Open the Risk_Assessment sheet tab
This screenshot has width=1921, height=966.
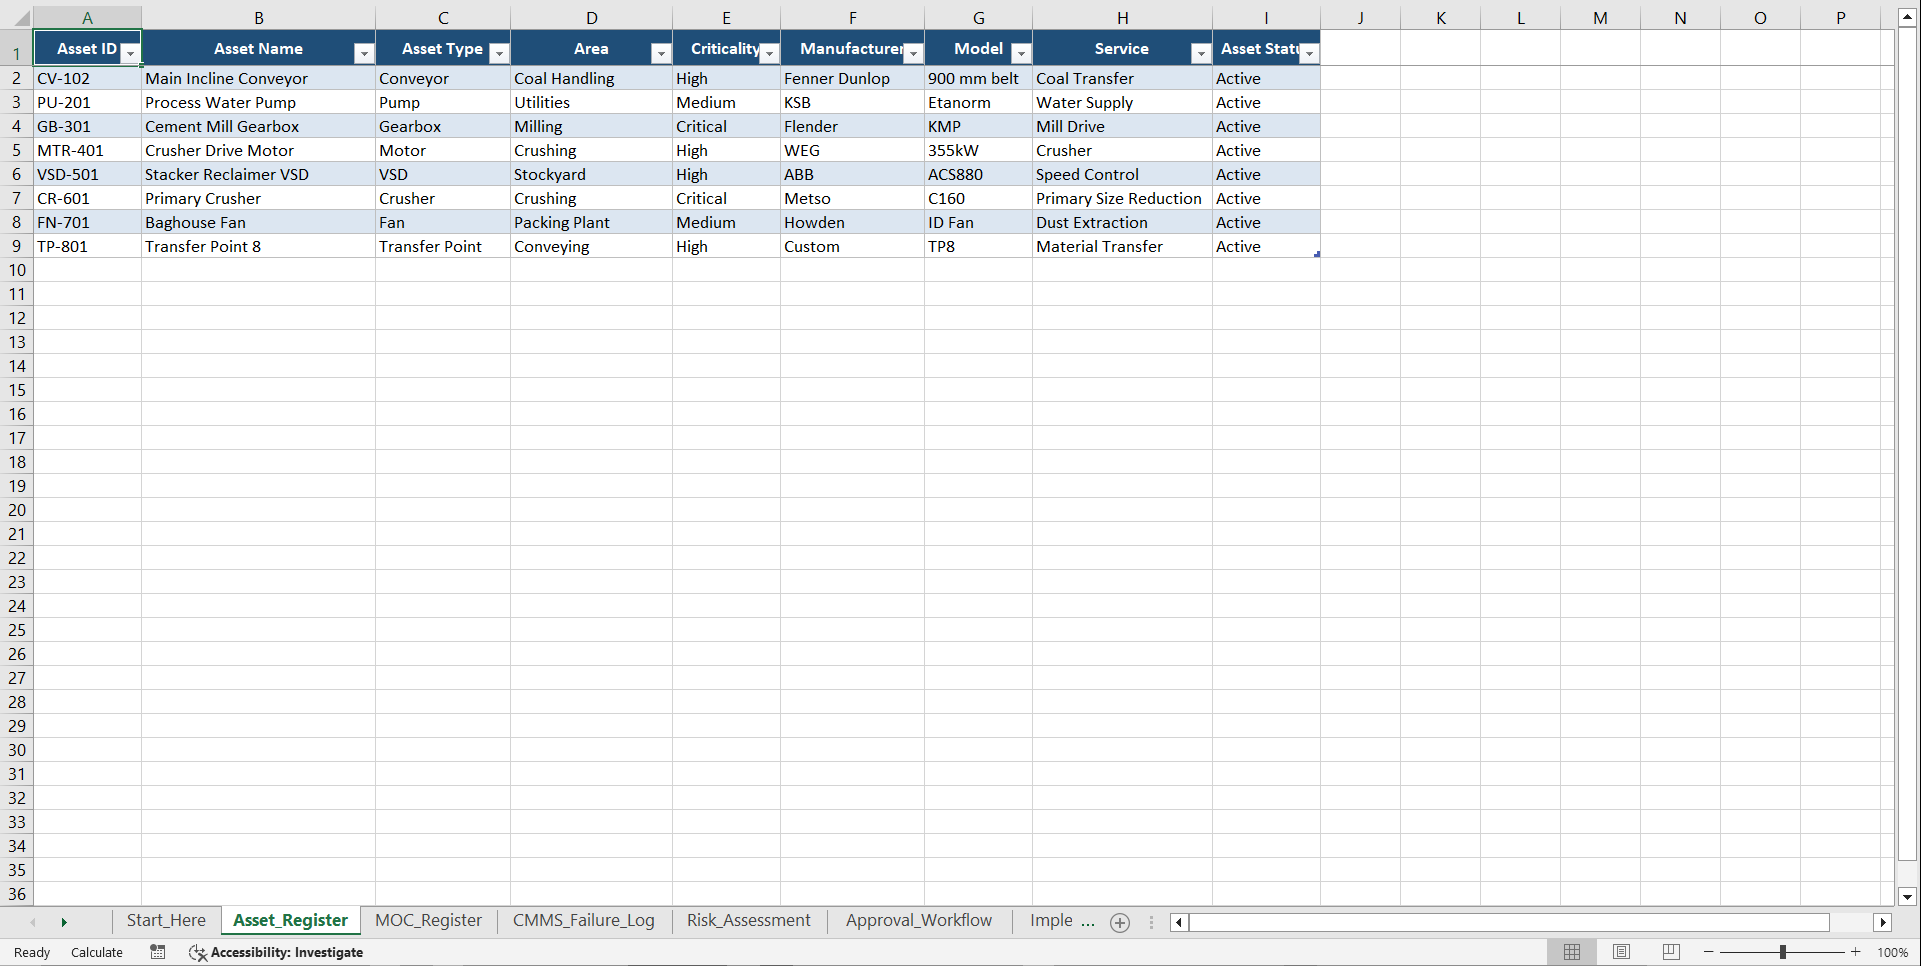pos(748,920)
